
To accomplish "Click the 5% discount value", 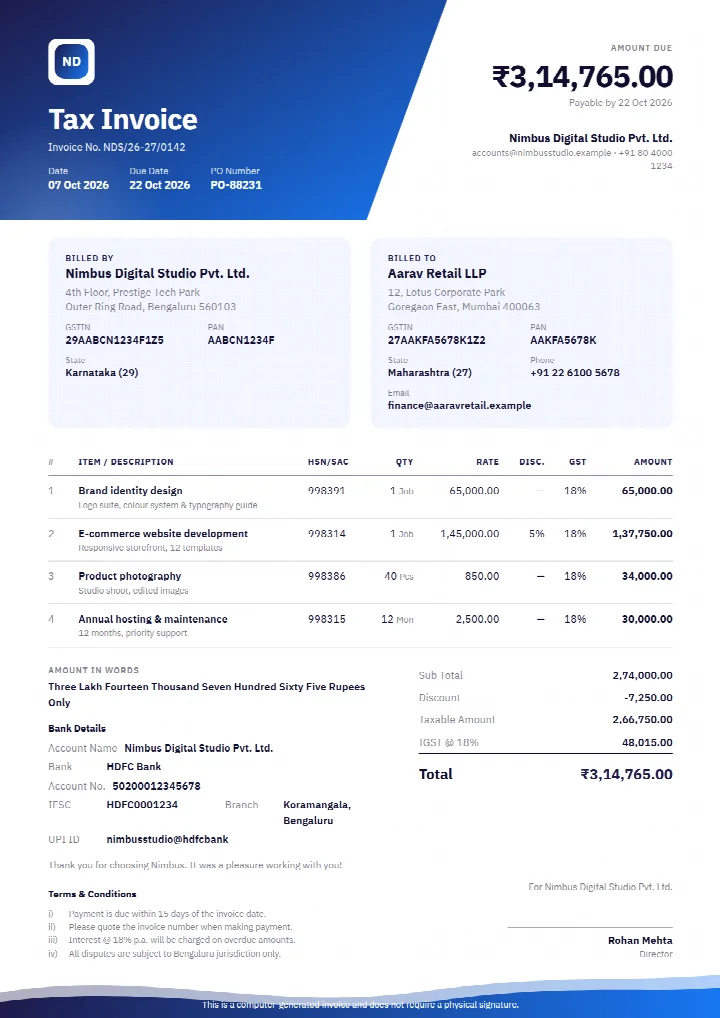I will click(536, 534).
